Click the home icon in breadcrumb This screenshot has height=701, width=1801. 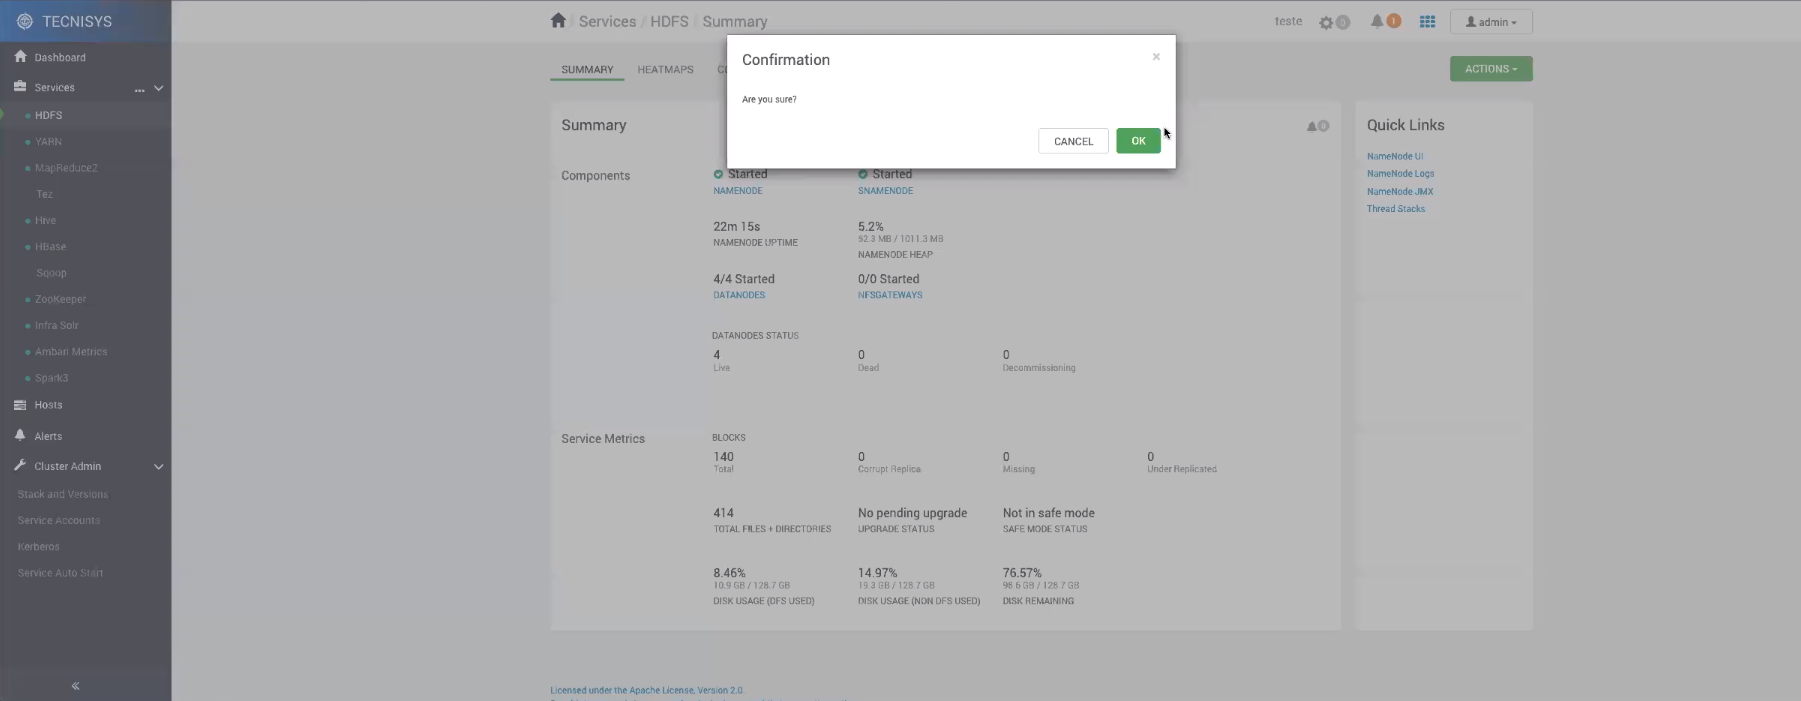click(558, 20)
